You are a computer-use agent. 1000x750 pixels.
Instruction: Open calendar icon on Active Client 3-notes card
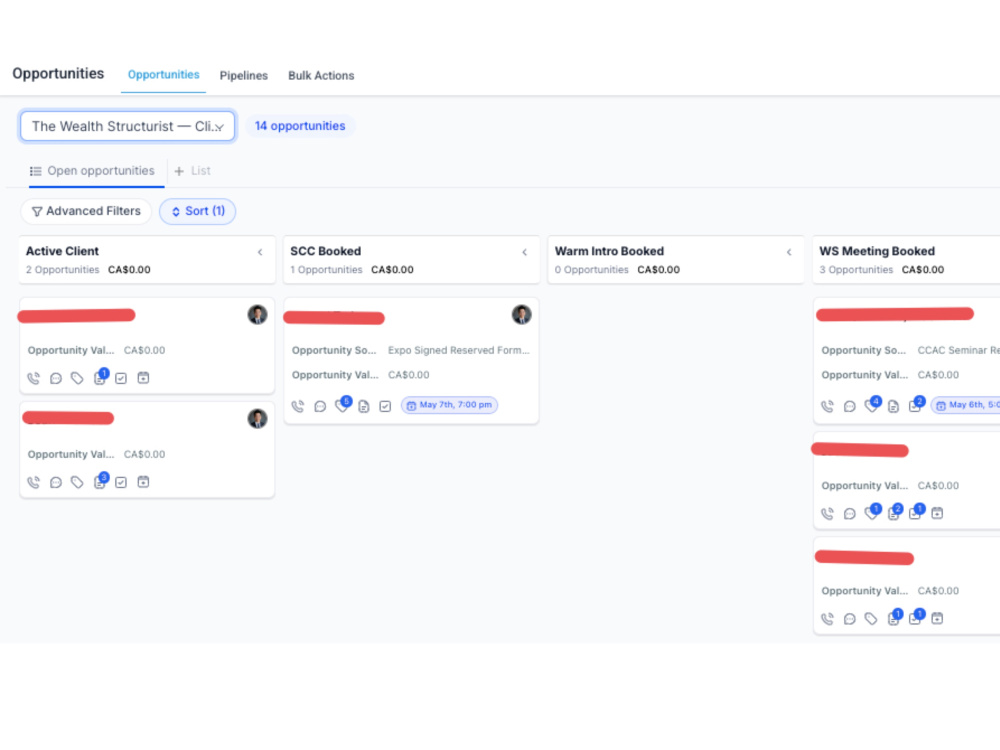tap(143, 482)
